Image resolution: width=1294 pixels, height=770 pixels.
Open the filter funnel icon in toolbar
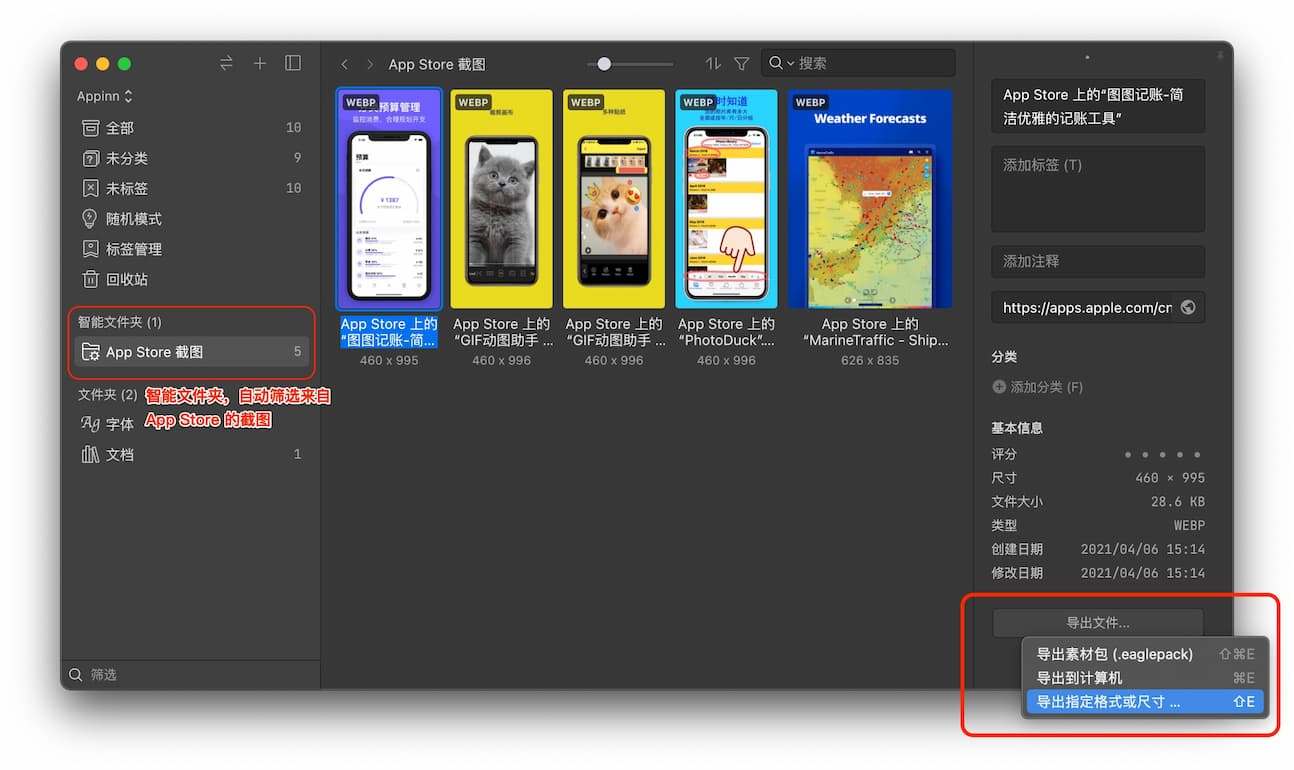coord(741,63)
